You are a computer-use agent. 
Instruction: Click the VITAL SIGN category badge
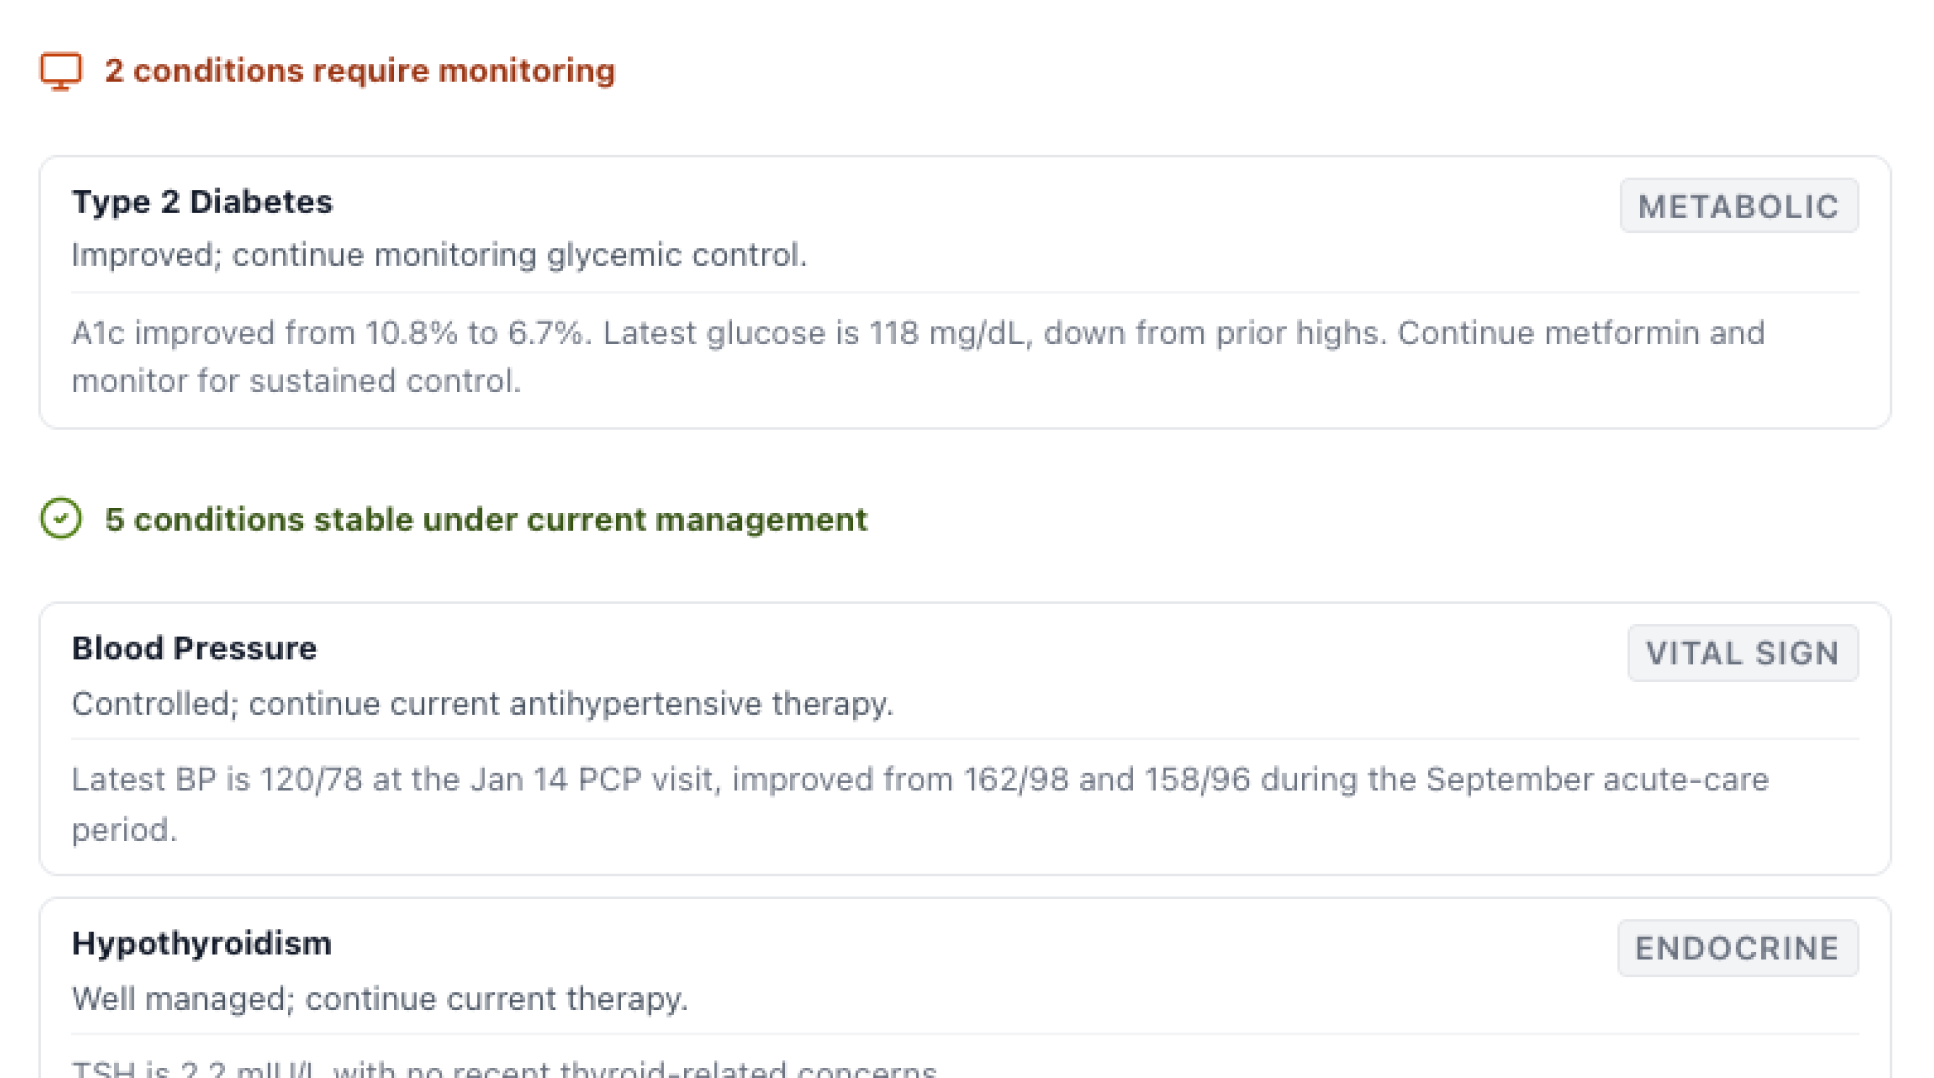click(x=1742, y=653)
